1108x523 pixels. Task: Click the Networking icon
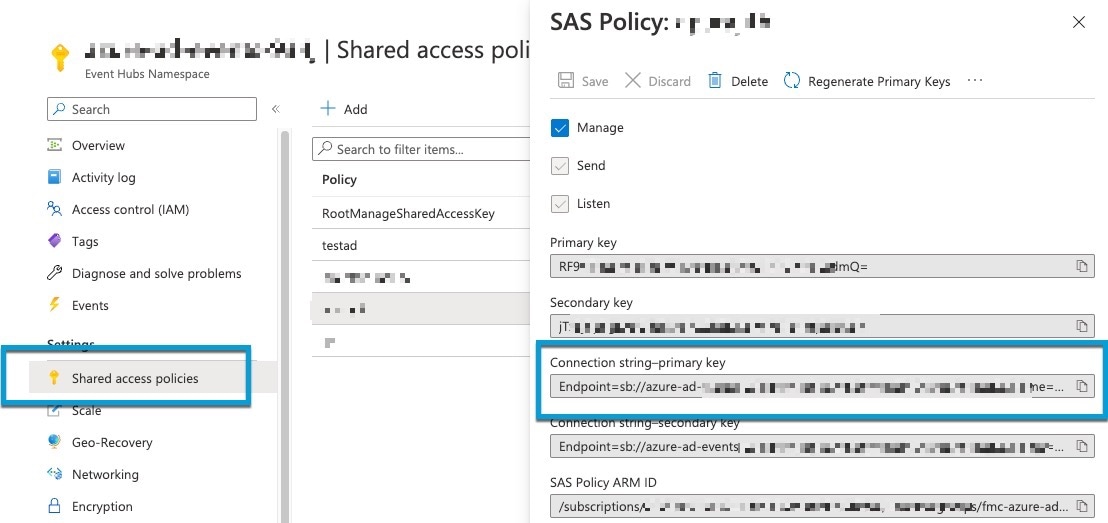click(54, 474)
